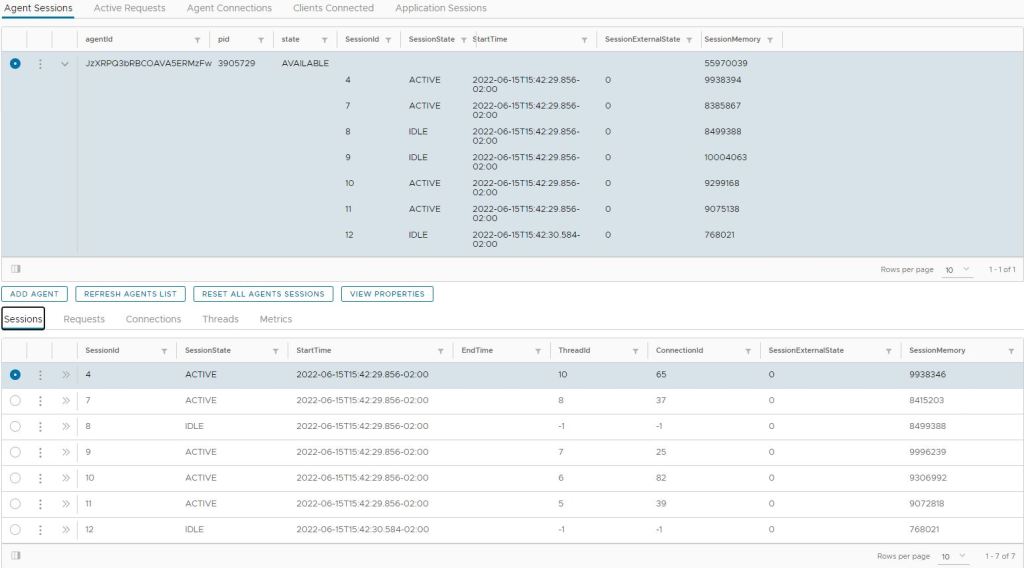Select the Agent Sessions tab
Image resolution: width=1024 pixels, height=568 pixels.
tap(38, 8)
